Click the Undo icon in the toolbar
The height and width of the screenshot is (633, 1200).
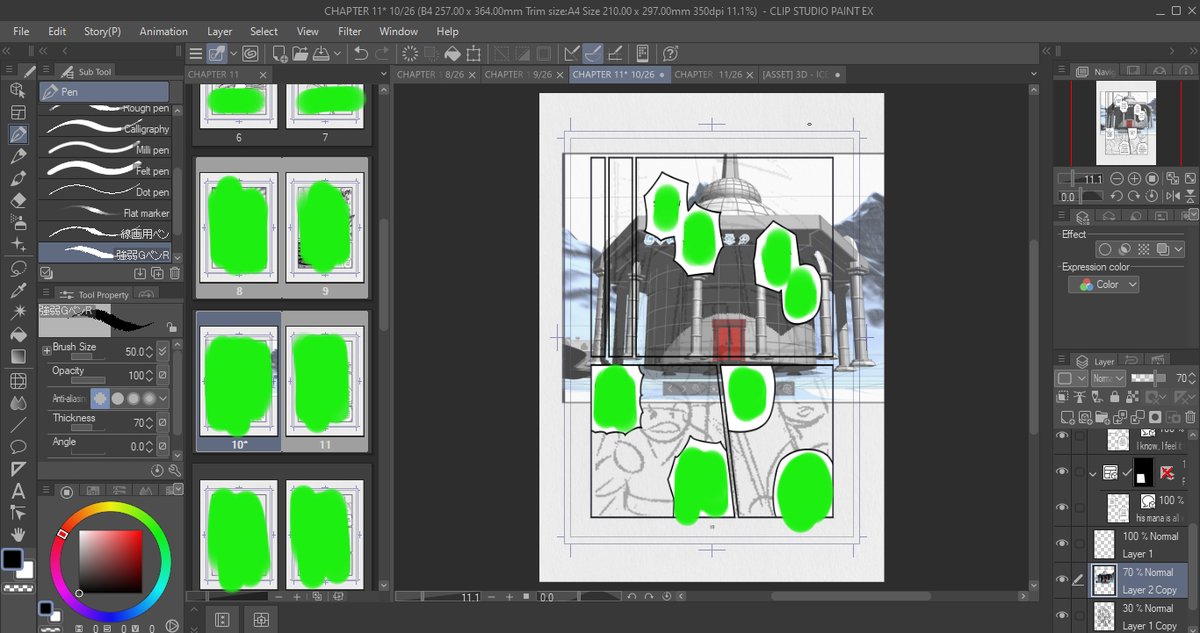360,51
